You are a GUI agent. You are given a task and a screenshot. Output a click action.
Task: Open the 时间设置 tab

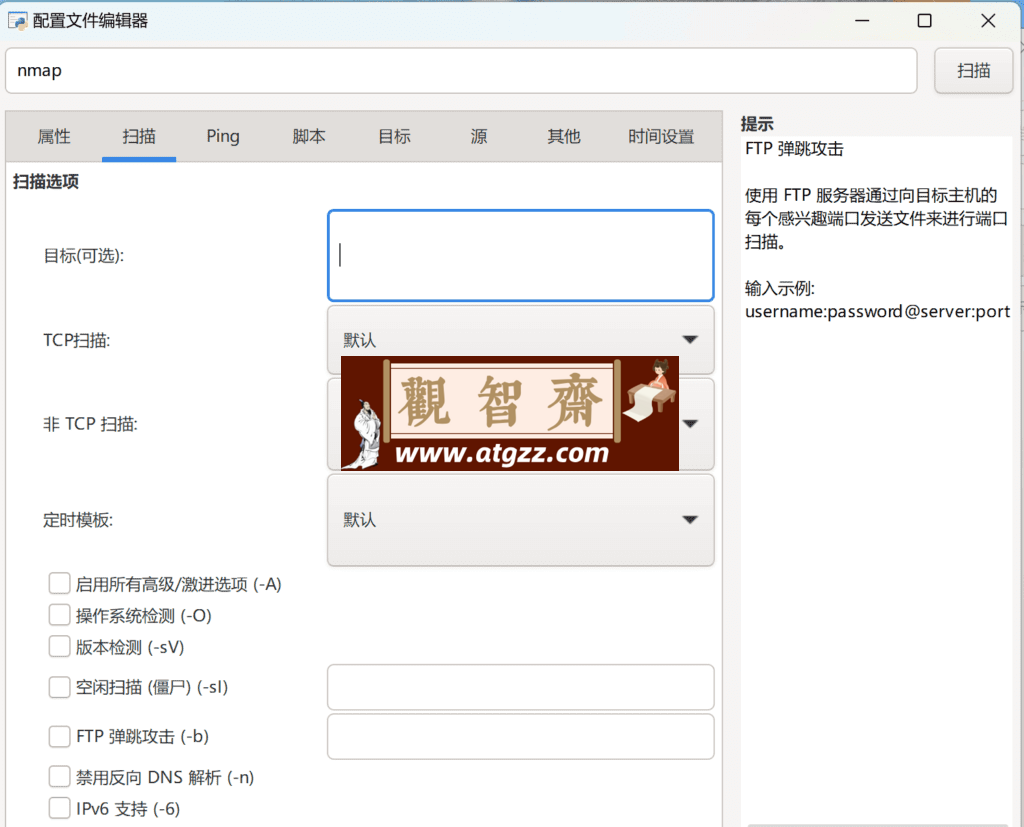pos(661,137)
